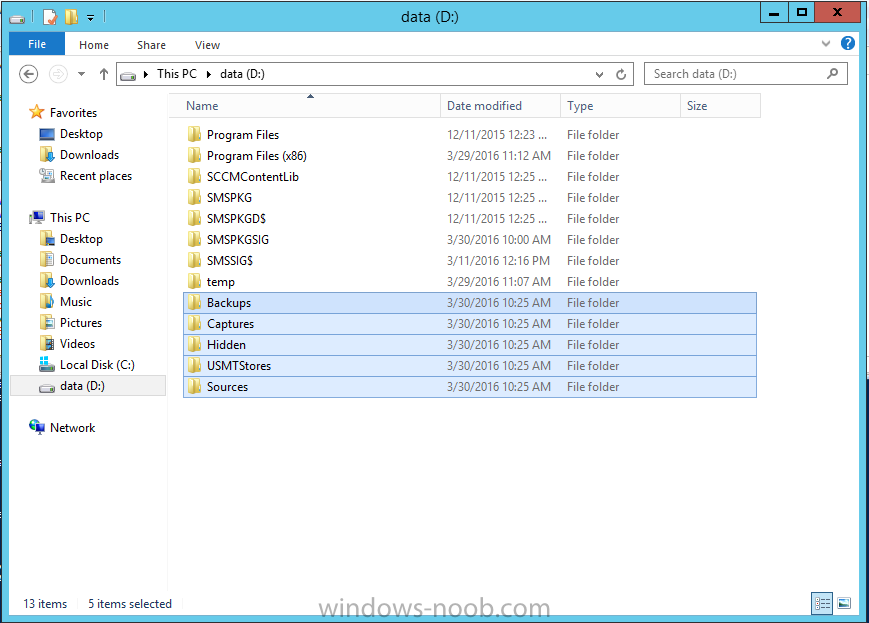Click 3/29/2016 11:07 AM date for temp

coord(499,282)
